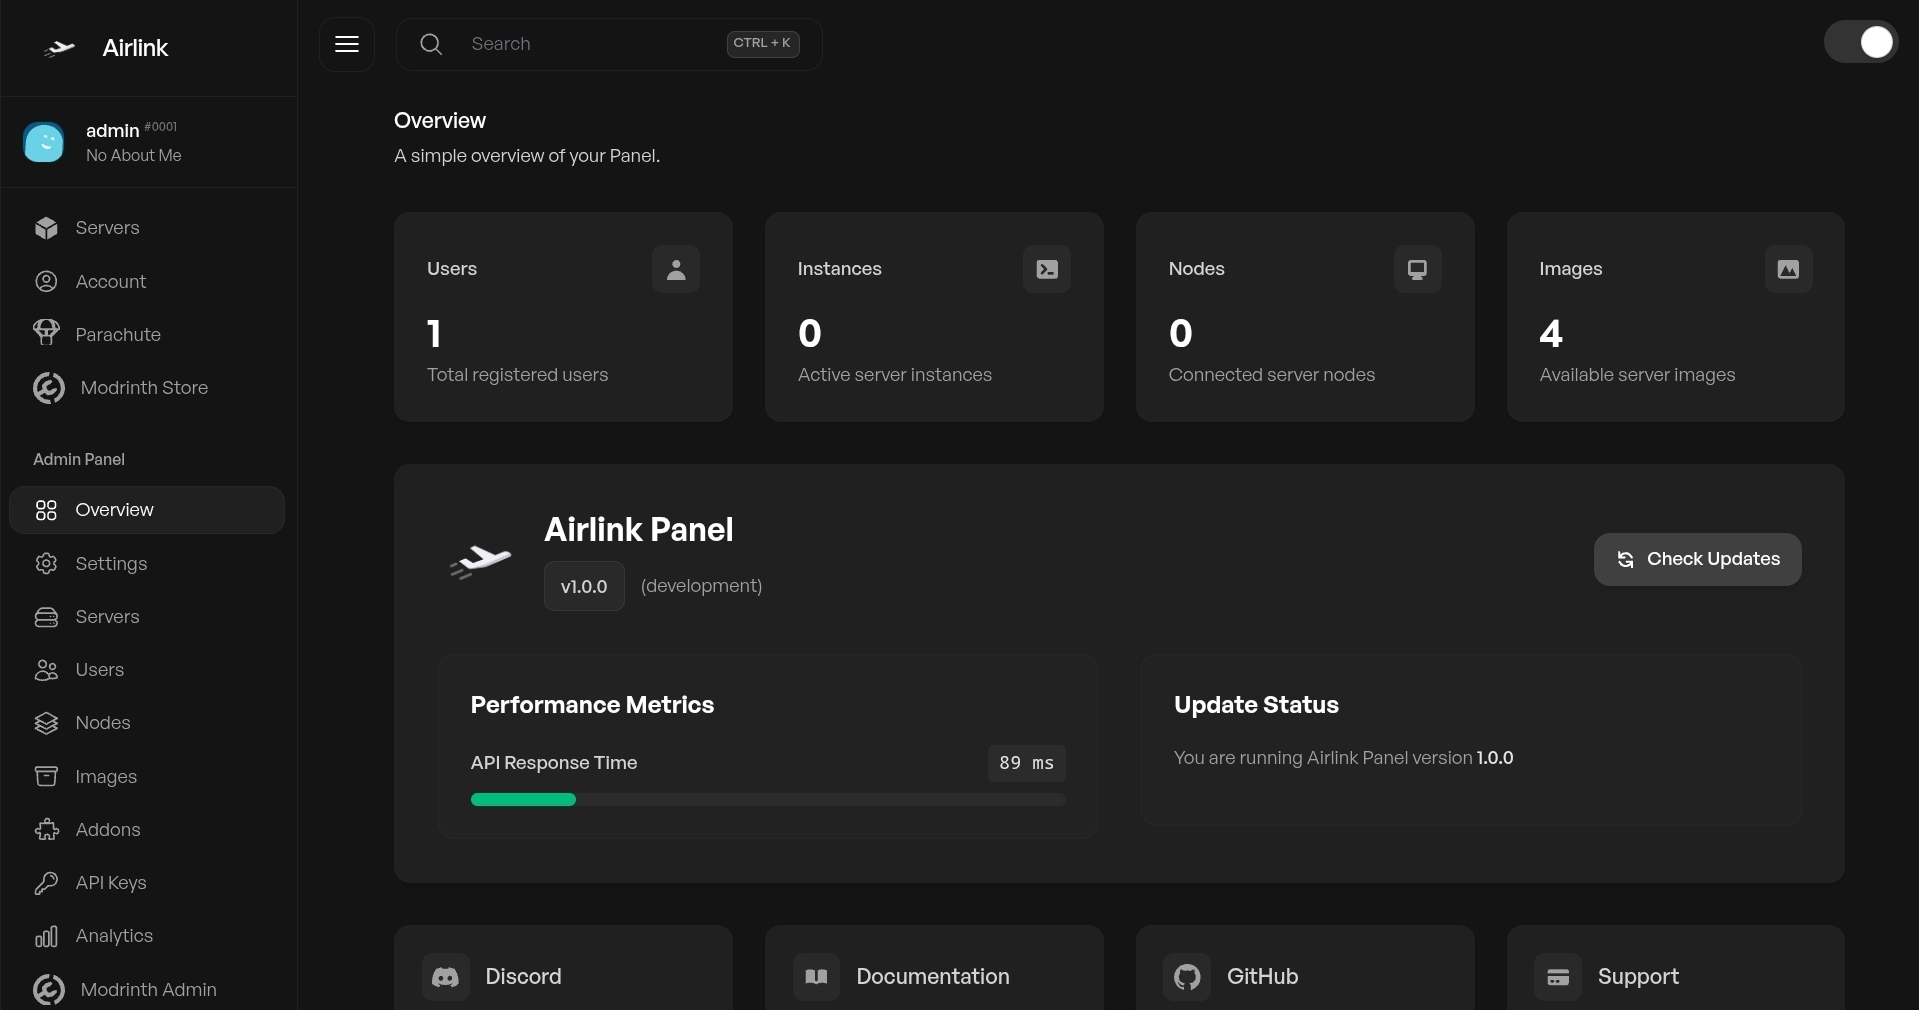Open the Discord link card

(x=562, y=975)
